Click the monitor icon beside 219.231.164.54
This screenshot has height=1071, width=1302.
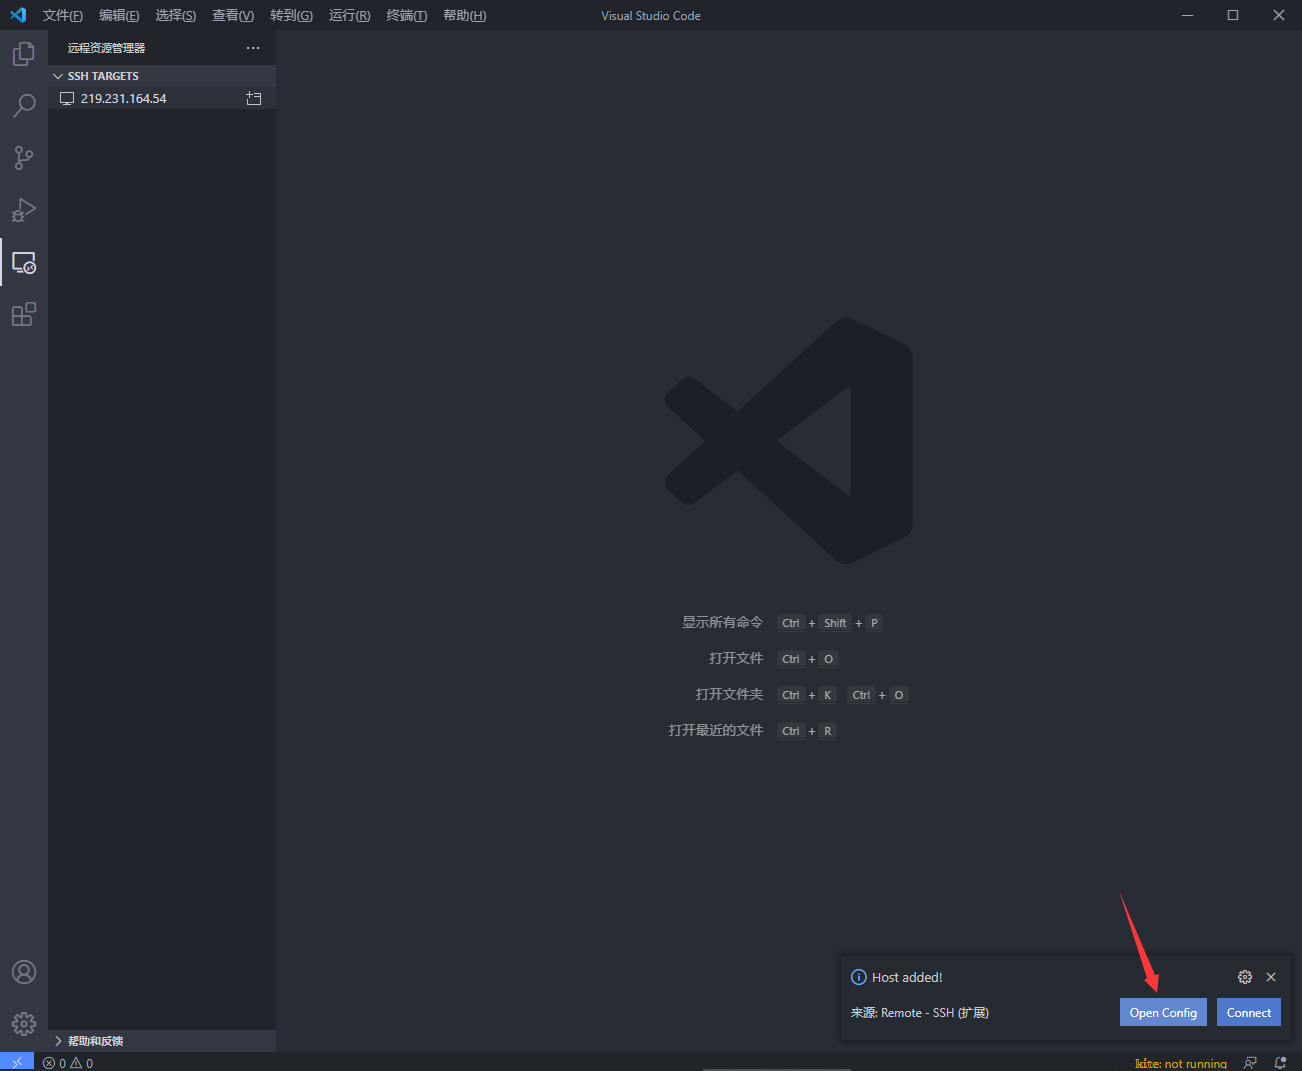tap(67, 98)
